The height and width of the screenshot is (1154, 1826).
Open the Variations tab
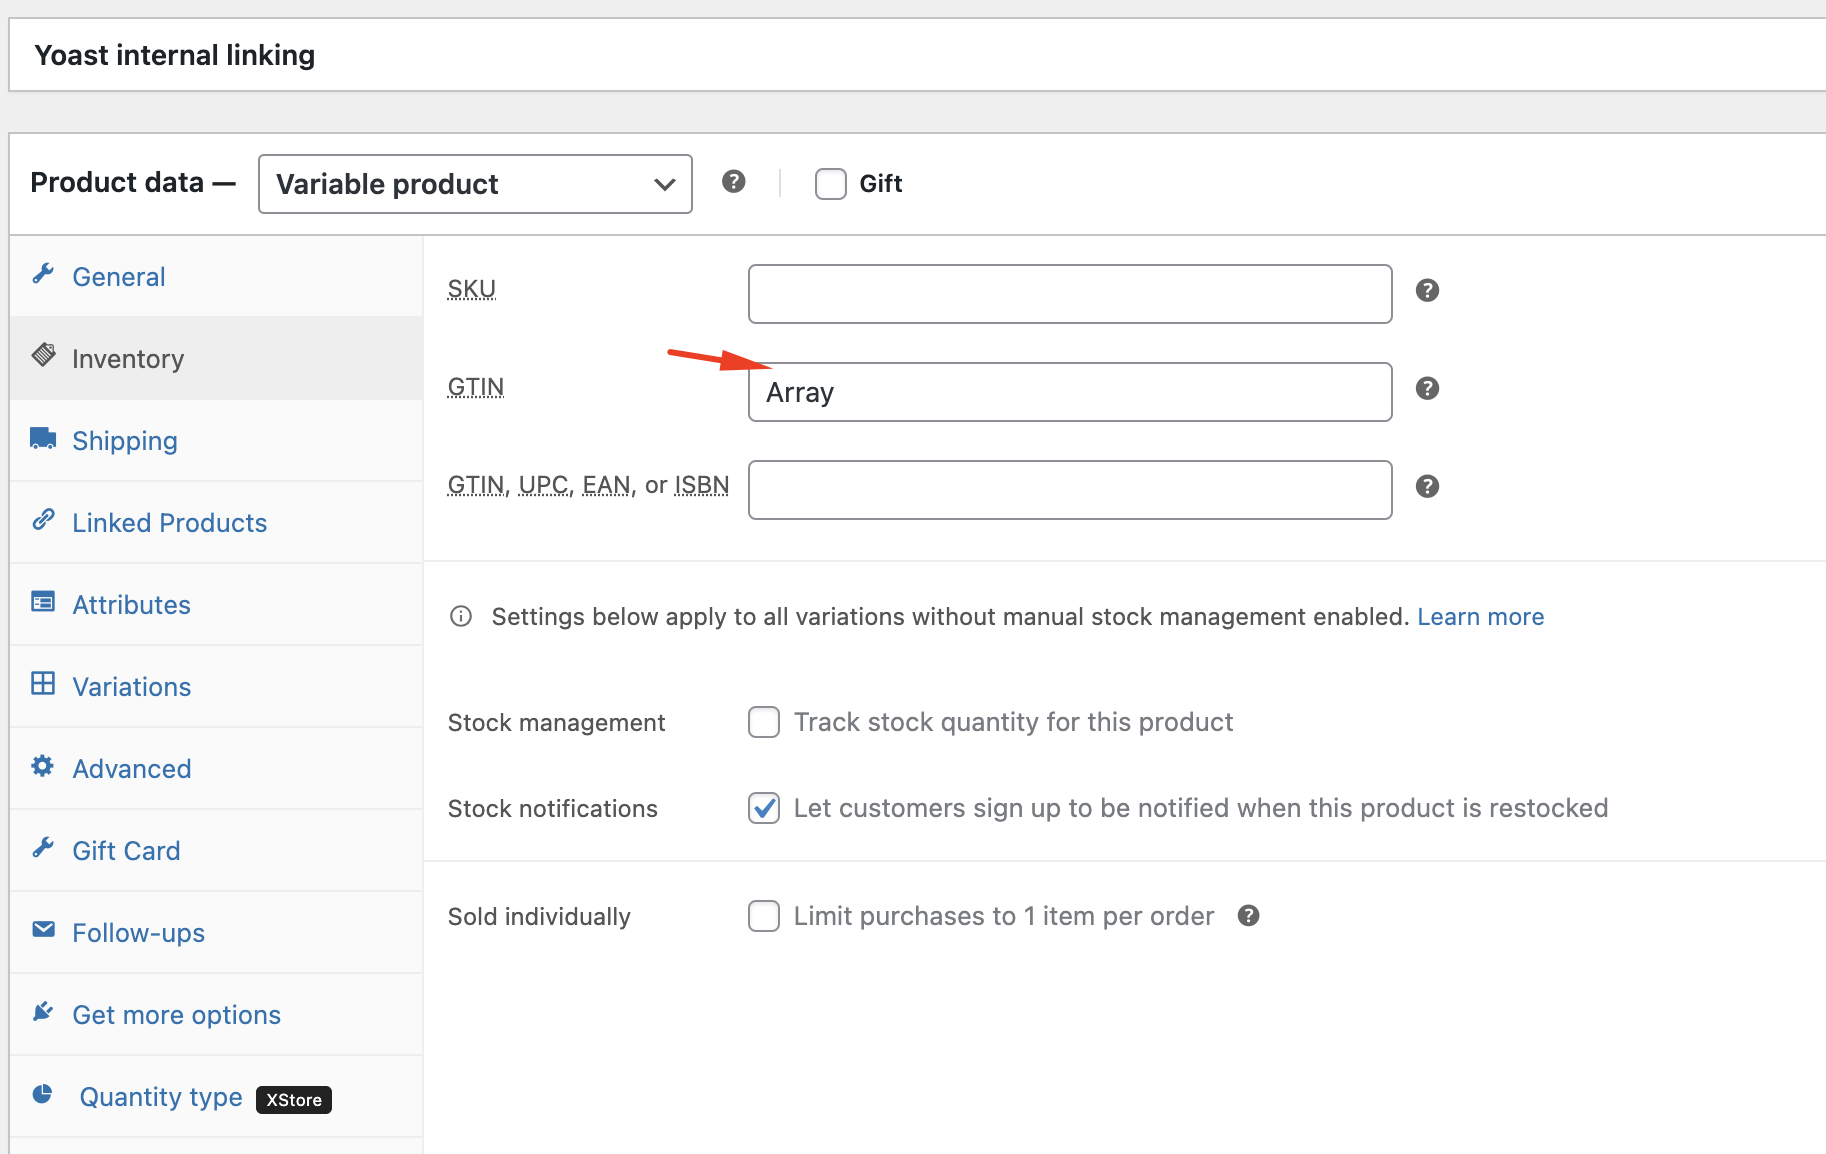point(217,687)
